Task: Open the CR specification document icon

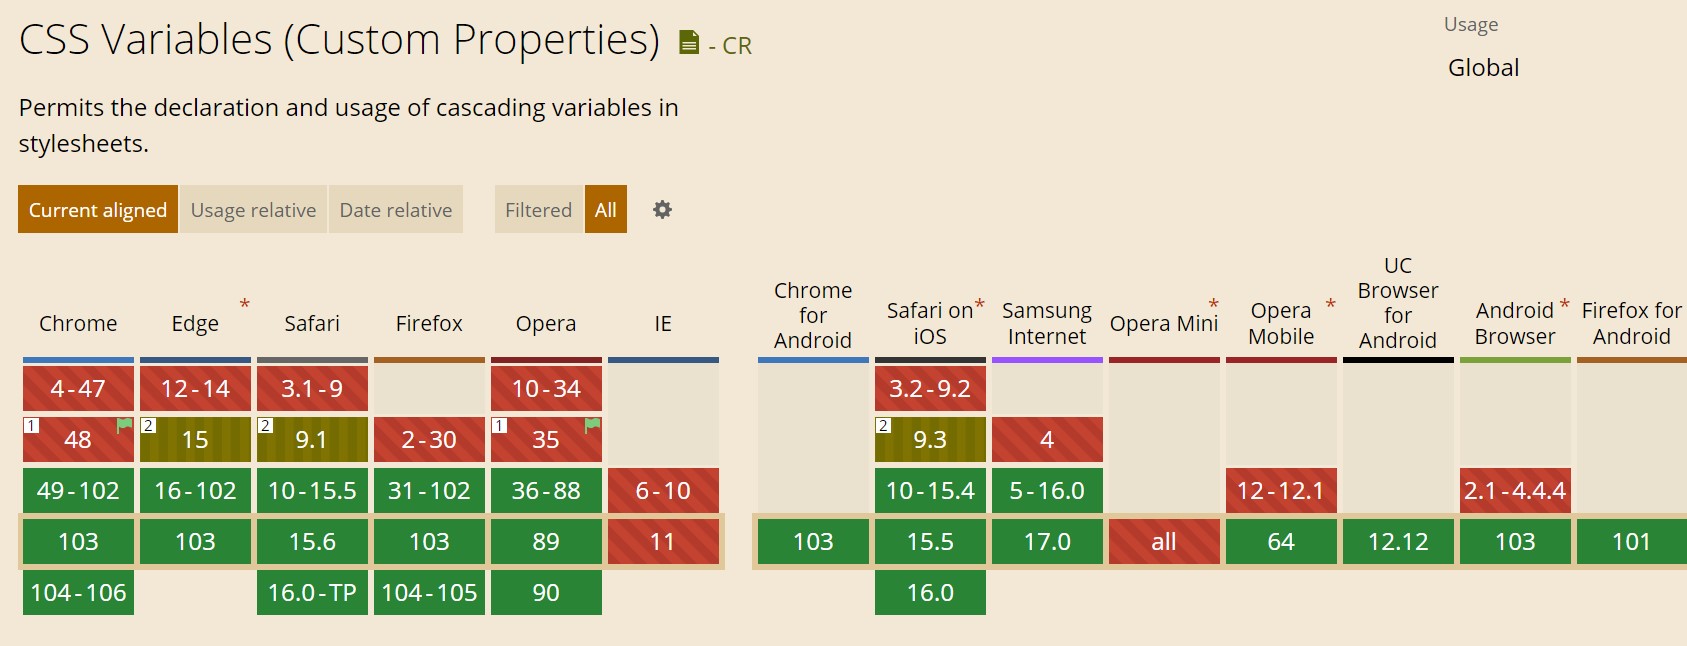Action: point(688,42)
